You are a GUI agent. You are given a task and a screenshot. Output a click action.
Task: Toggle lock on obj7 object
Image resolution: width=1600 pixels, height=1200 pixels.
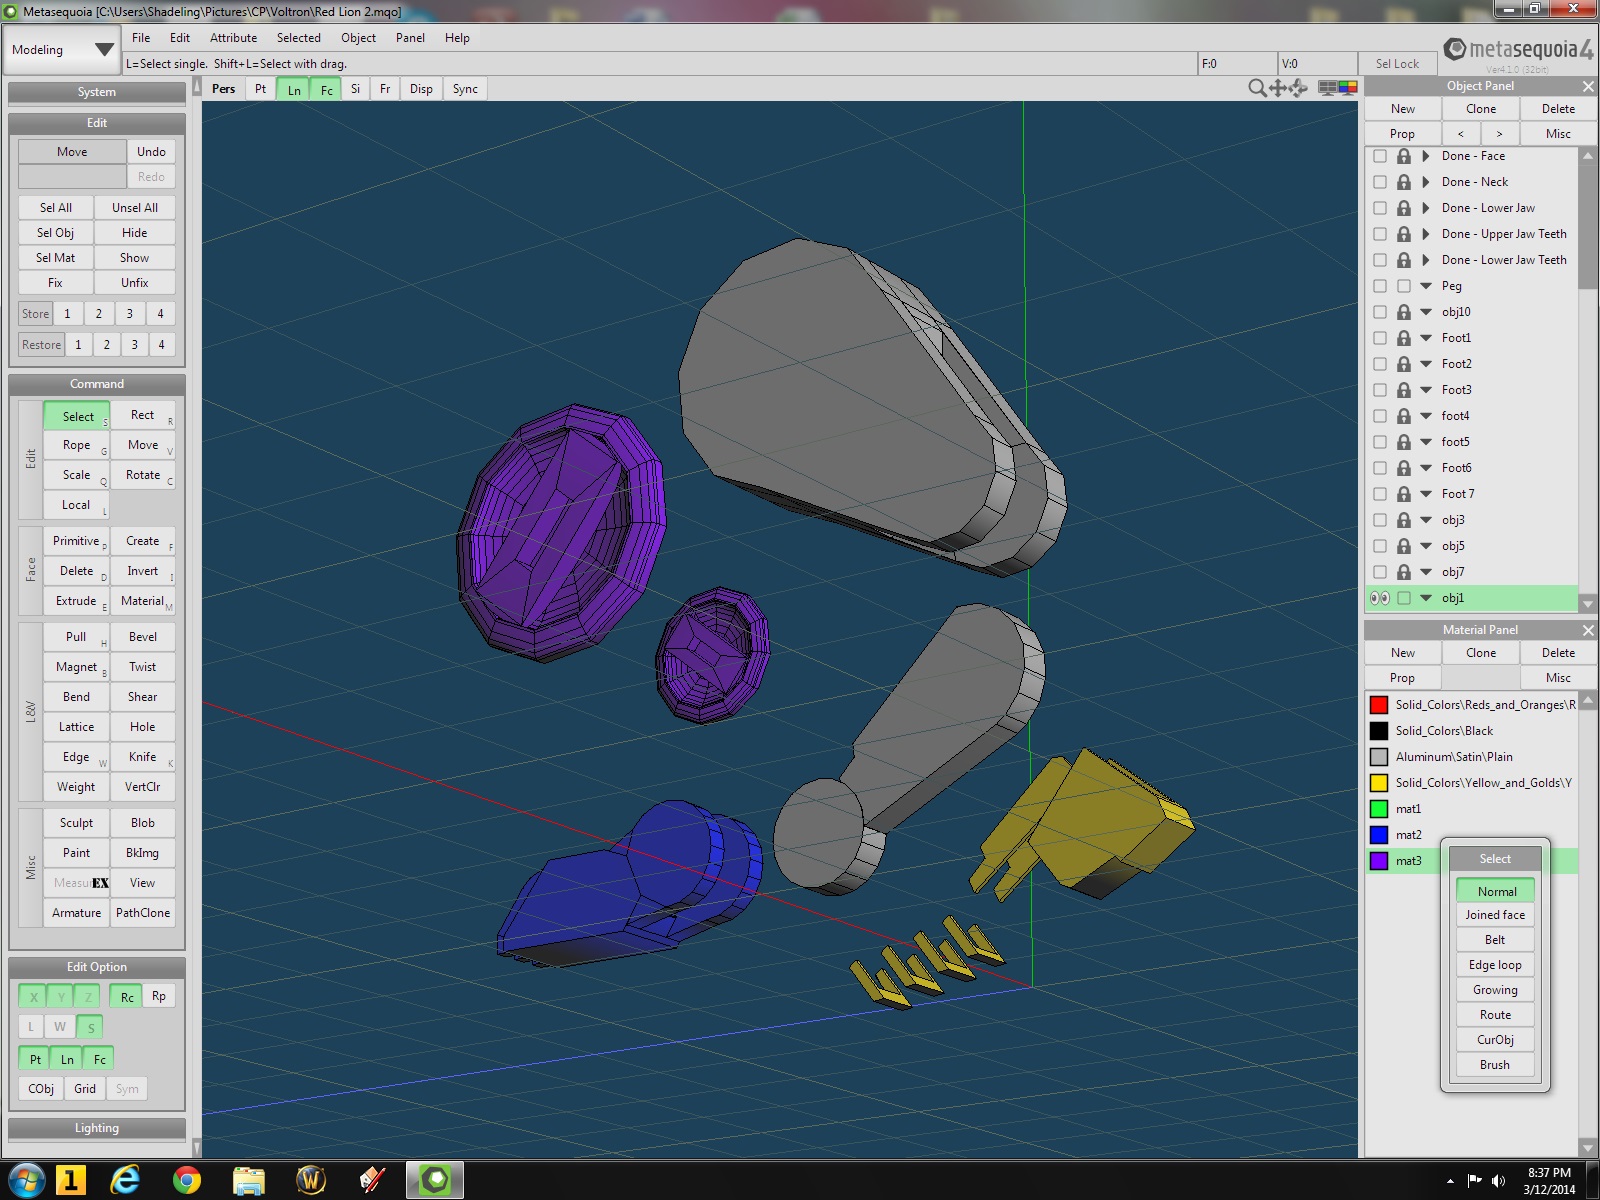point(1404,572)
